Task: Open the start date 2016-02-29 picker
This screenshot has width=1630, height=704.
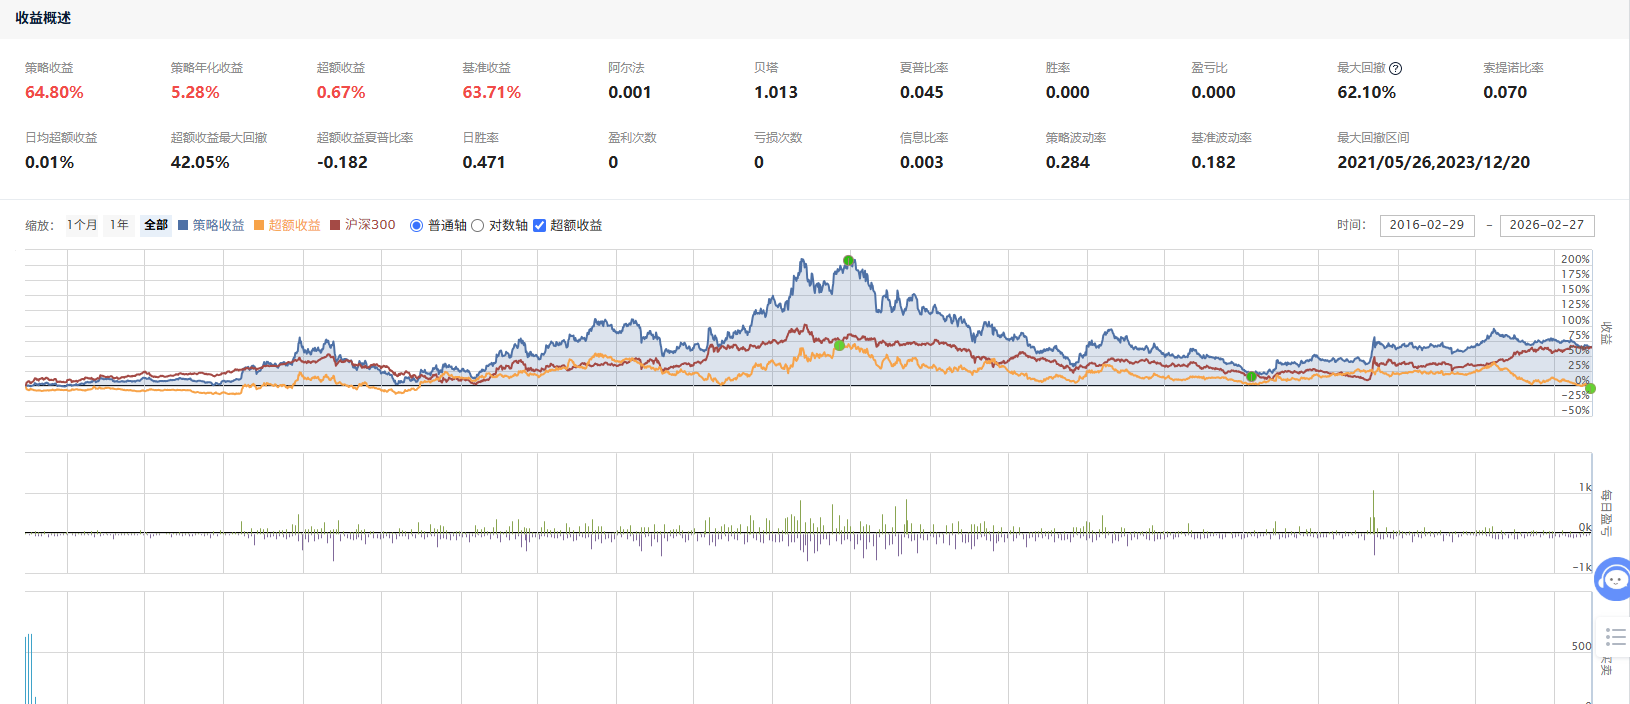Action: (x=1426, y=225)
